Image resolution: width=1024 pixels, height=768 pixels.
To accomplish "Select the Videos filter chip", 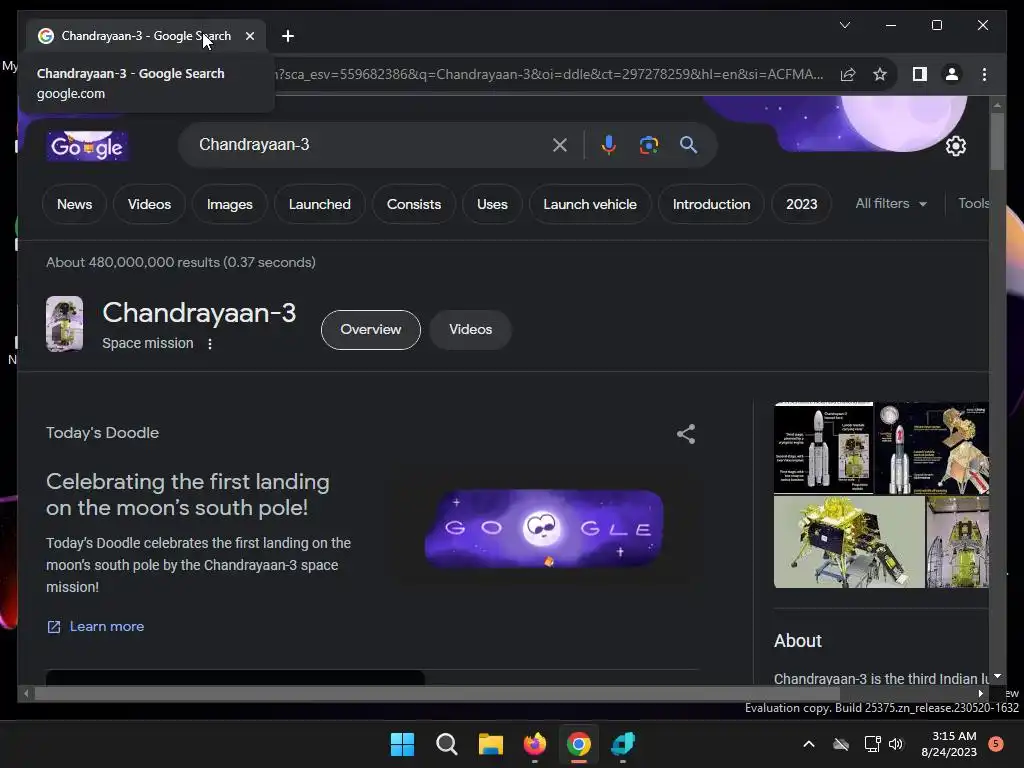I will (150, 204).
